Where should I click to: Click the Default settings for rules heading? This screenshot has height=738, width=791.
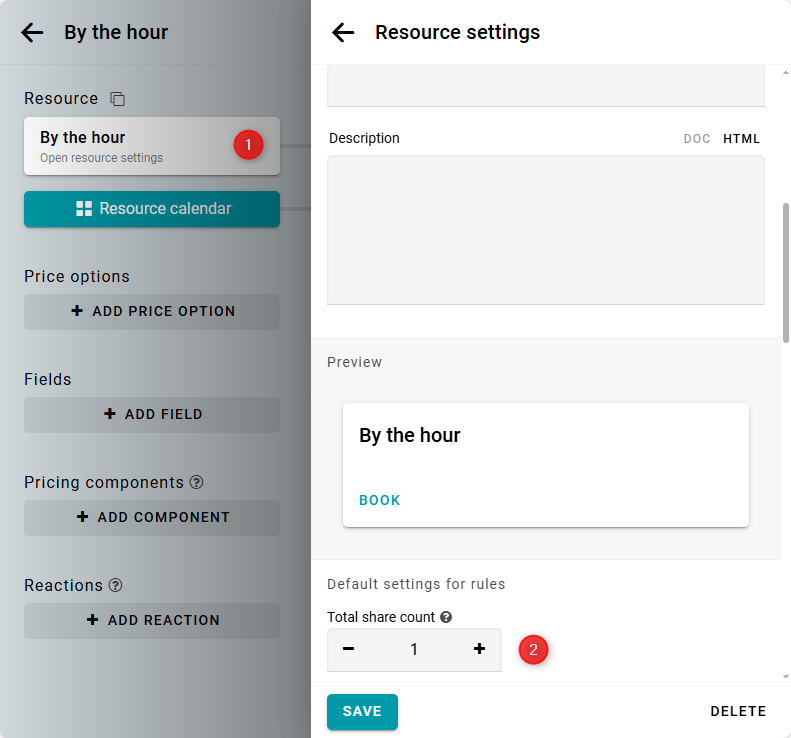click(x=416, y=584)
